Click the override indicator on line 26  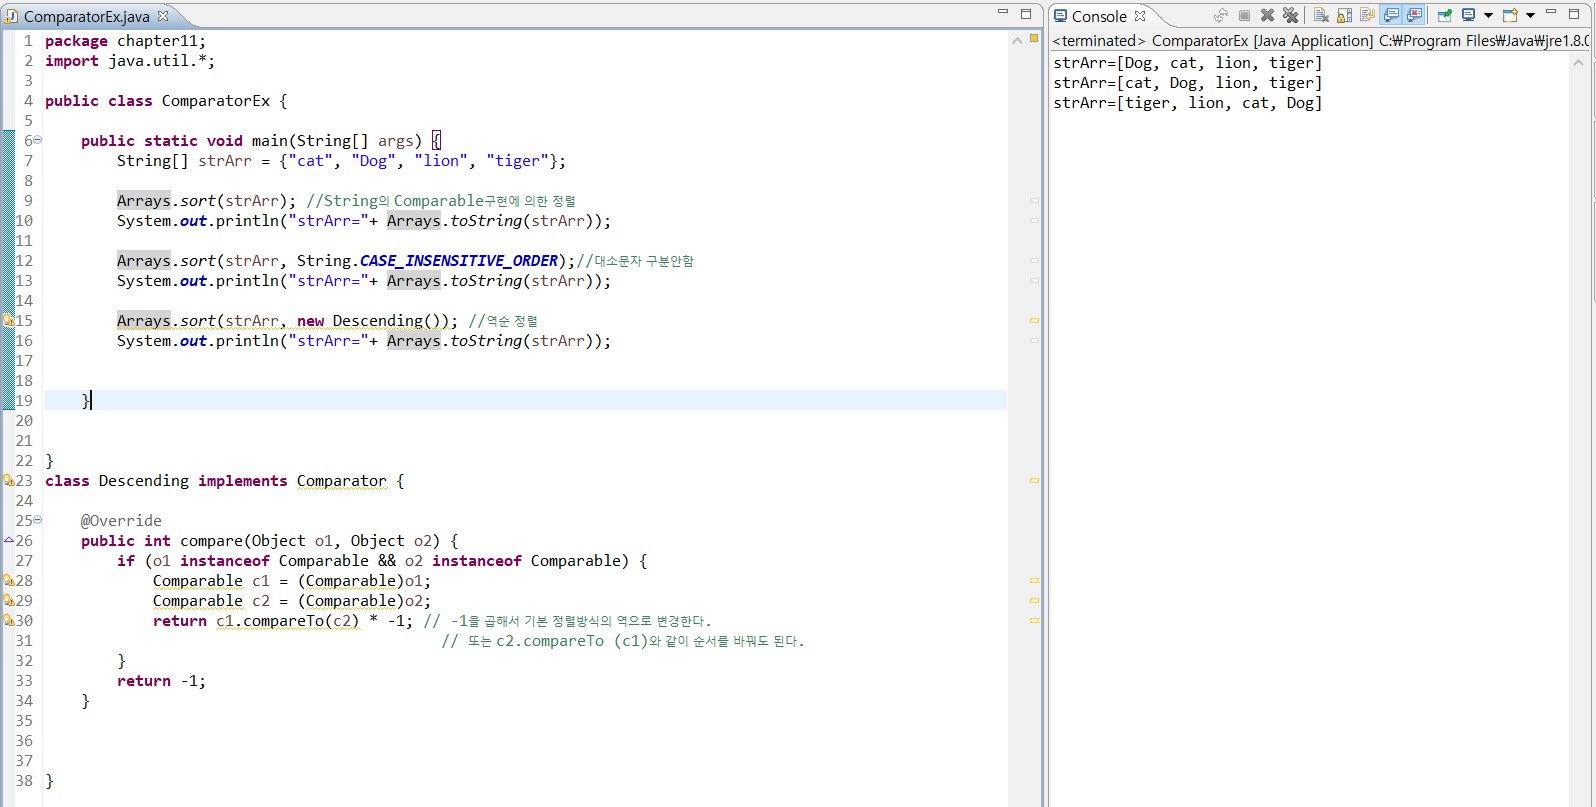click(x=8, y=541)
